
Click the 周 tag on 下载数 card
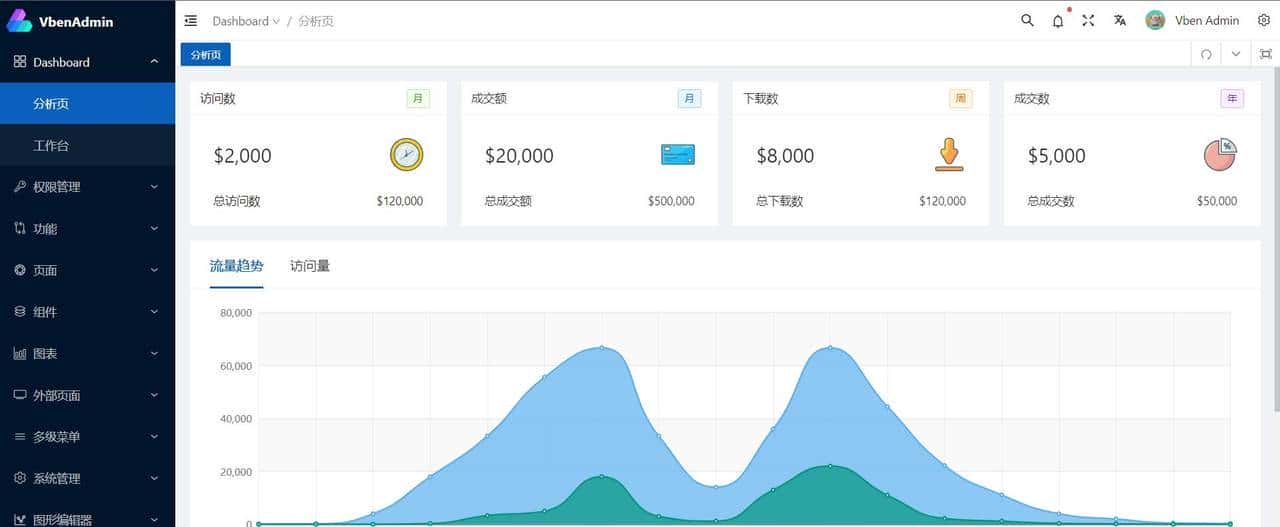pos(960,99)
